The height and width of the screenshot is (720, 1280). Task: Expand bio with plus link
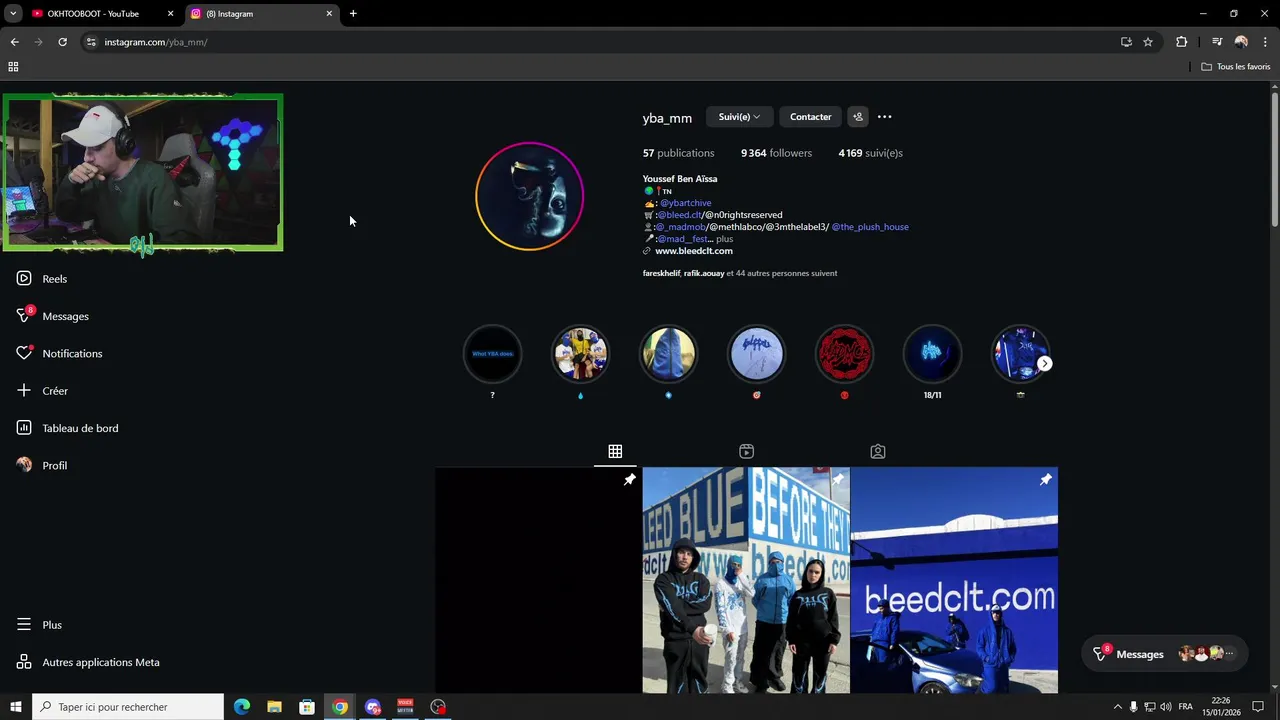pos(724,239)
